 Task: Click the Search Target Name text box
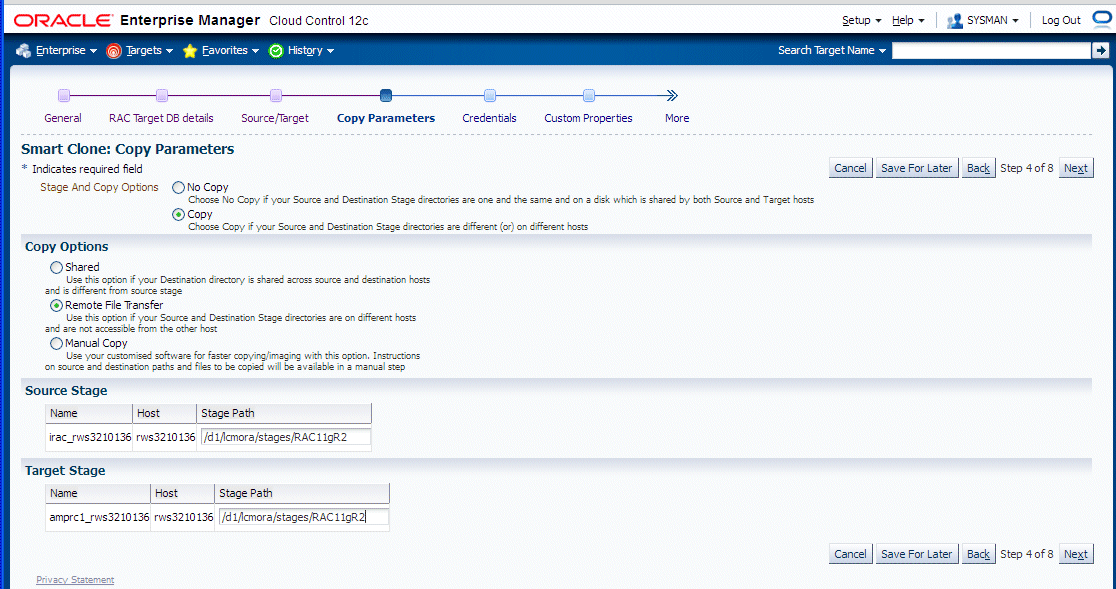pos(991,51)
